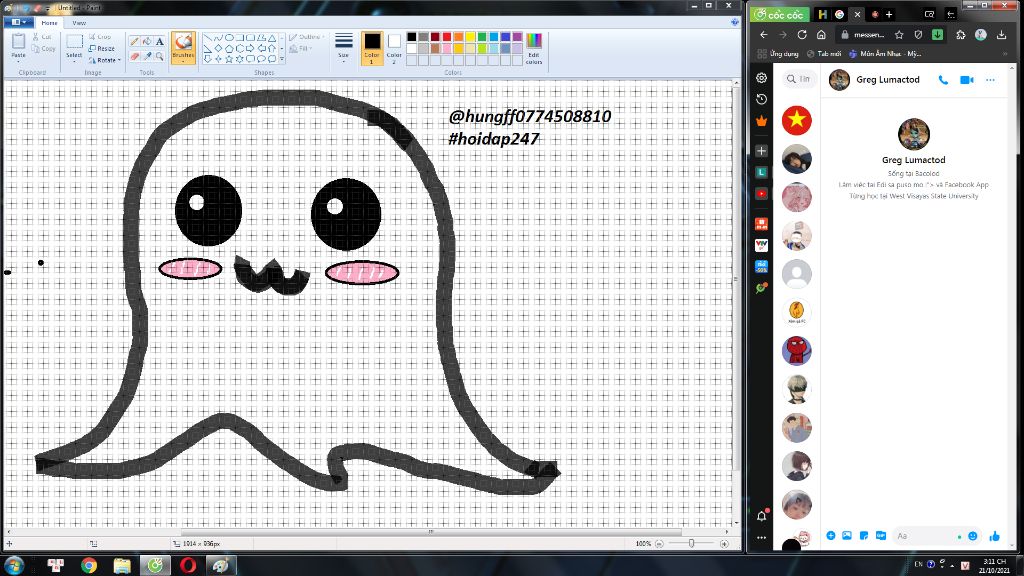Pick the red color swatch
The image size is (1024, 576).
(x=447, y=37)
